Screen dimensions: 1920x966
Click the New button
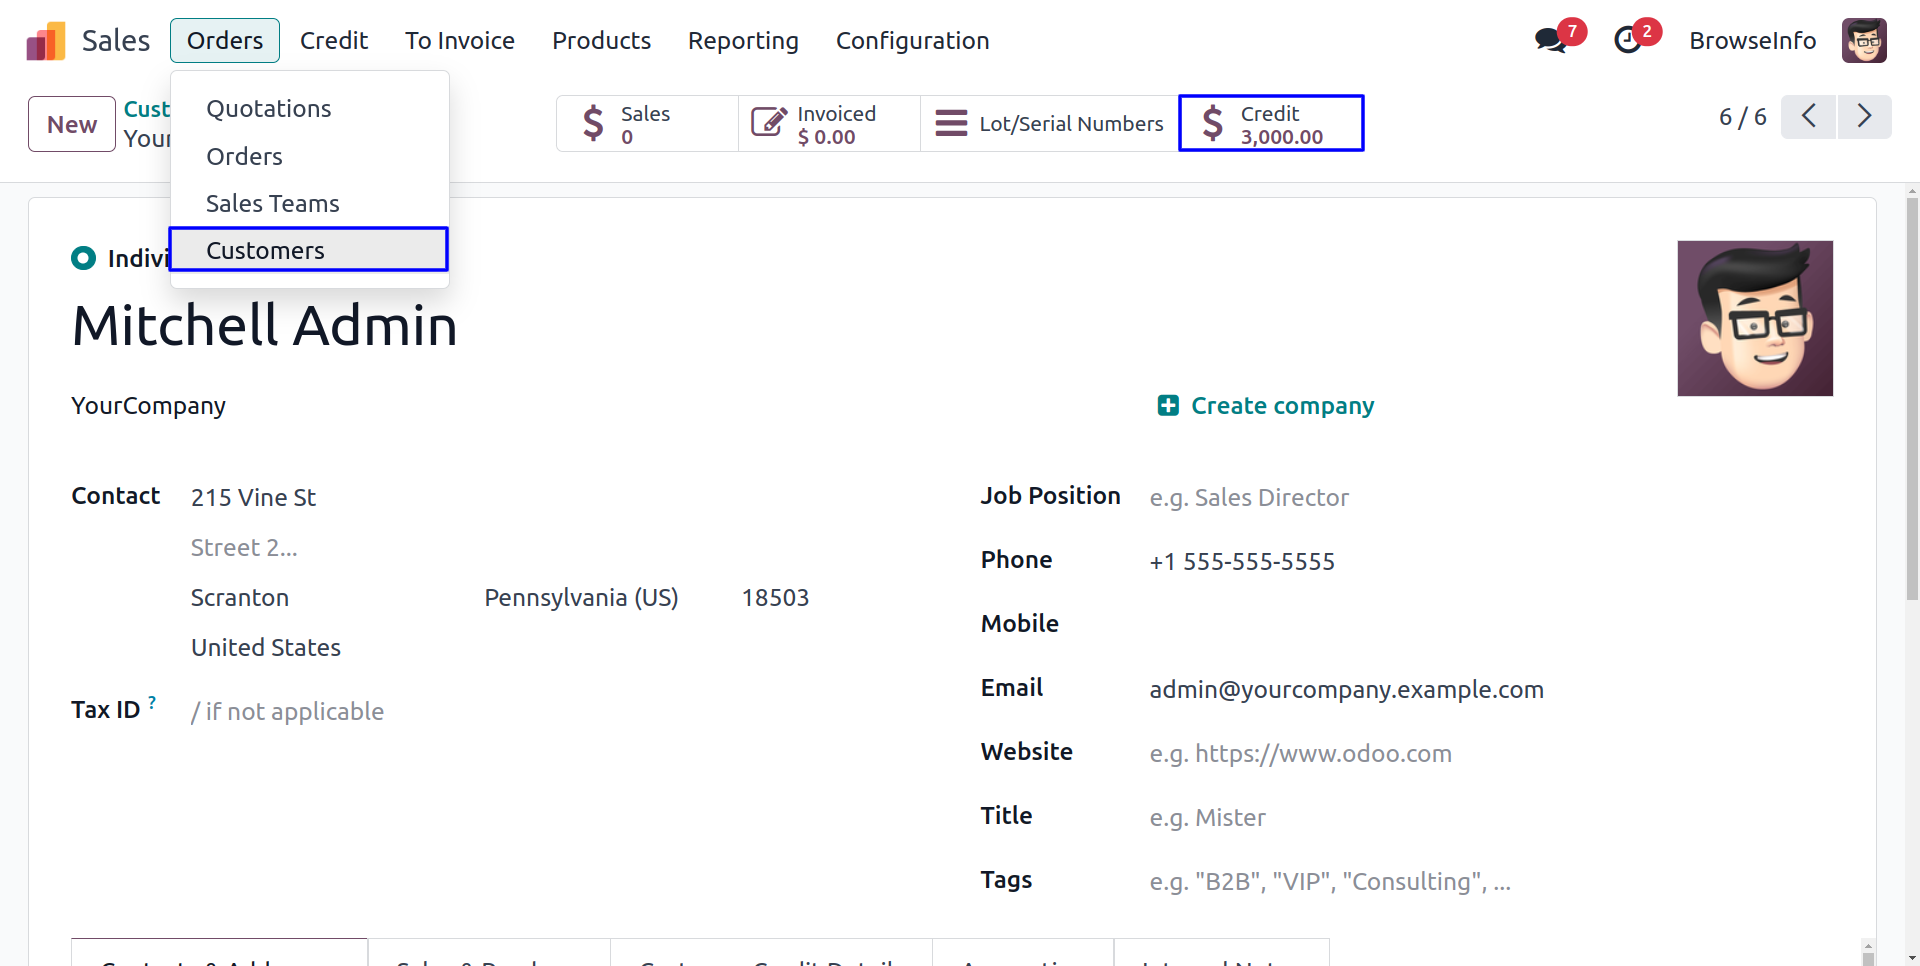click(x=72, y=125)
